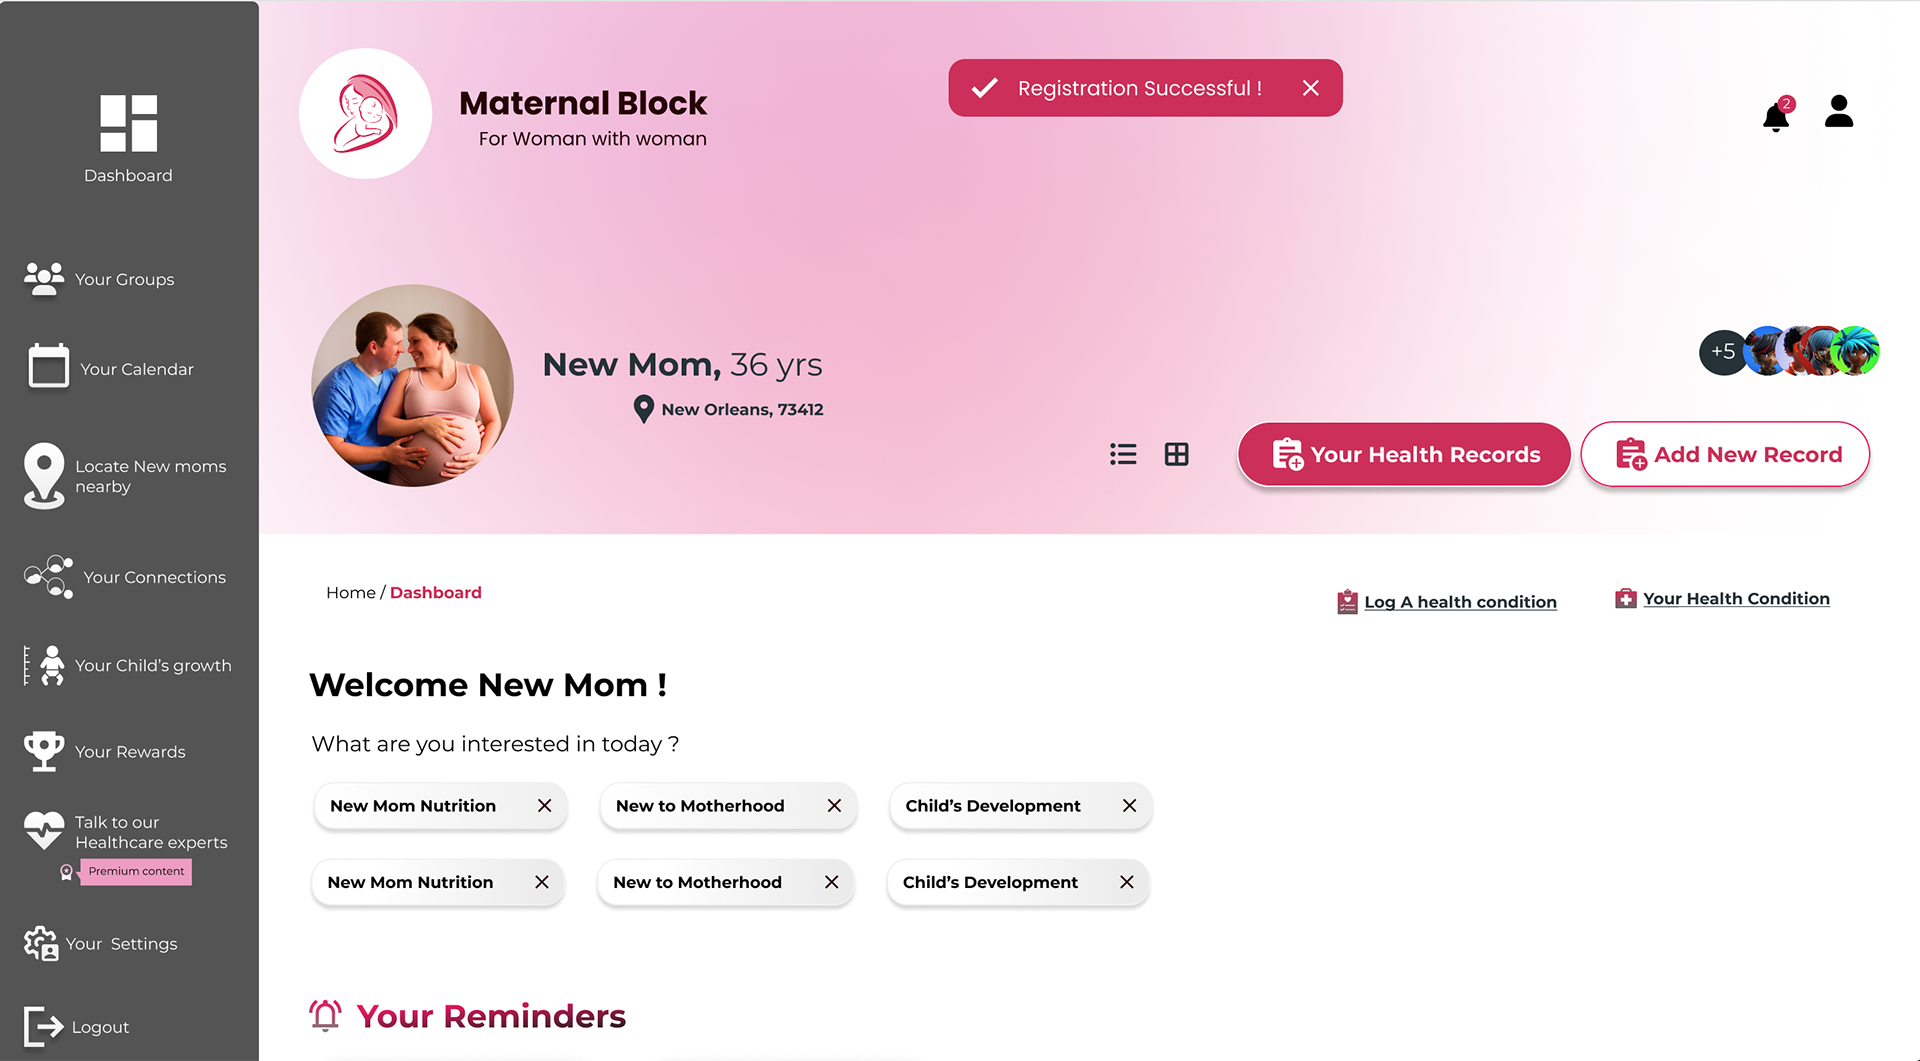Open Your Settings gear icon

[41, 943]
